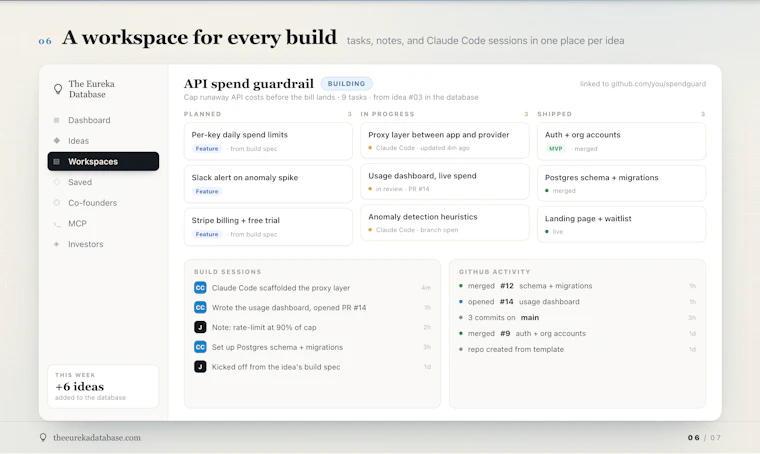
Task: Open 'Proxy layer between app and provider' card
Action: click(444, 141)
